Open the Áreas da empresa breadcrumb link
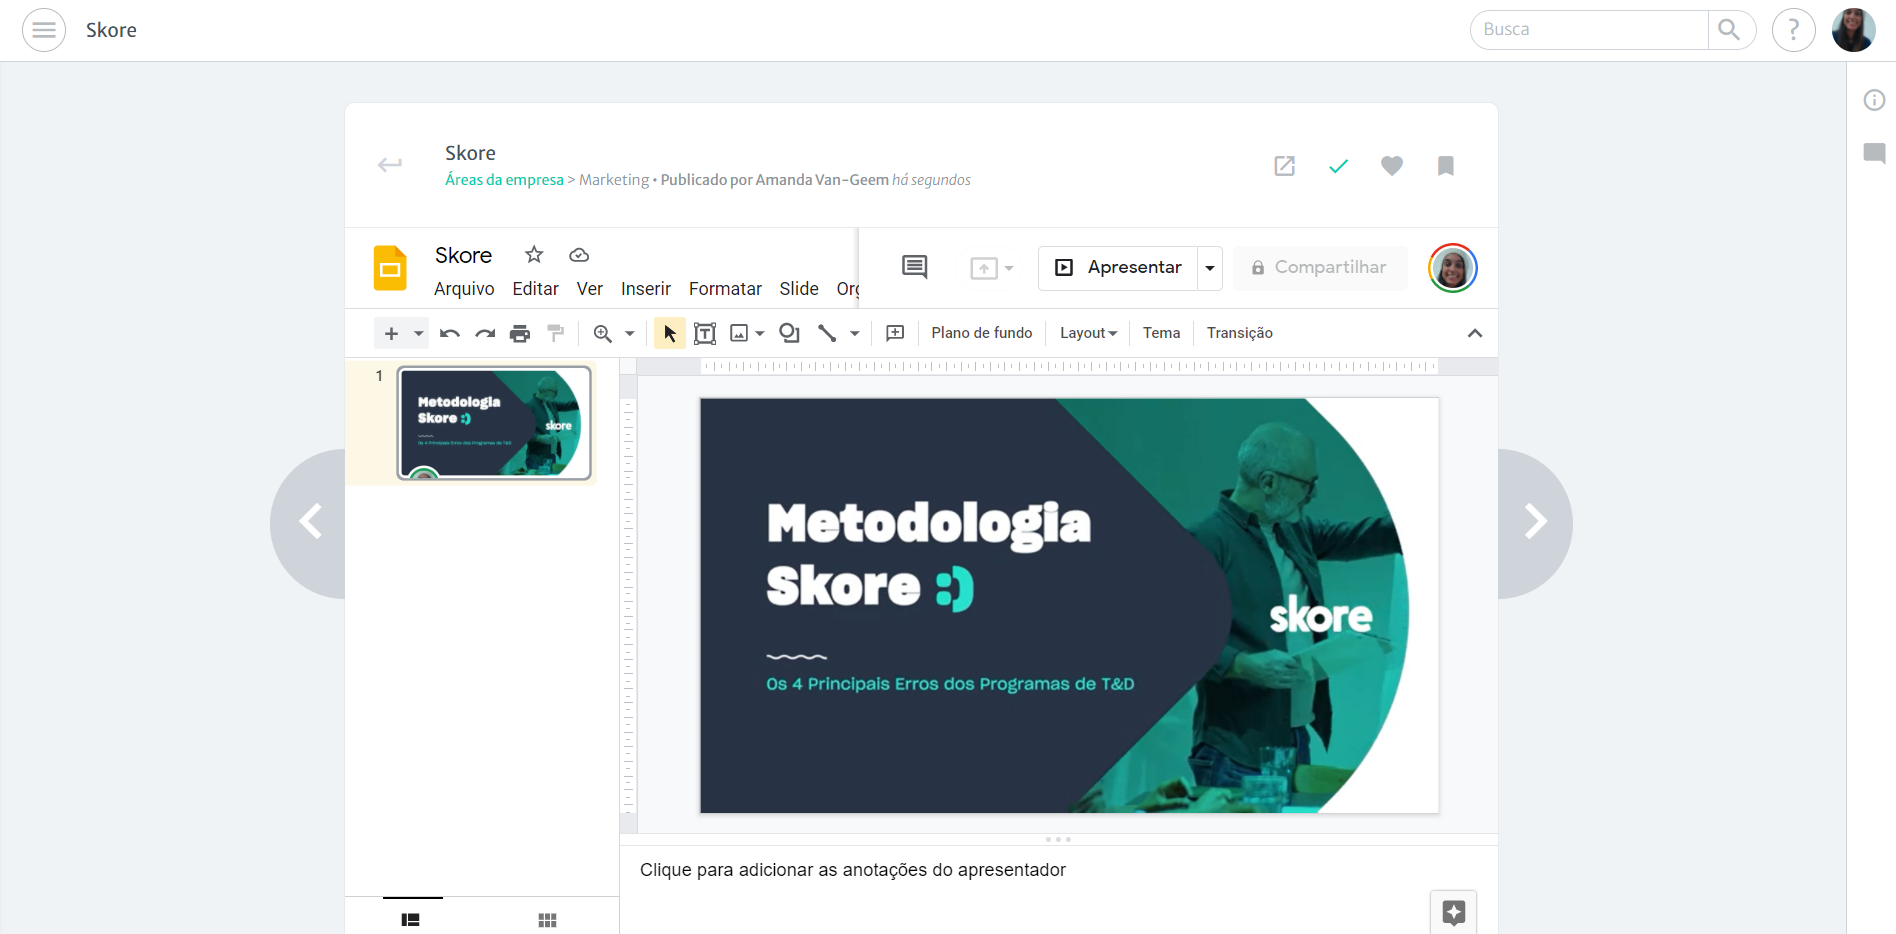Image resolution: width=1896 pixels, height=934 pixels. click(504, 180)
